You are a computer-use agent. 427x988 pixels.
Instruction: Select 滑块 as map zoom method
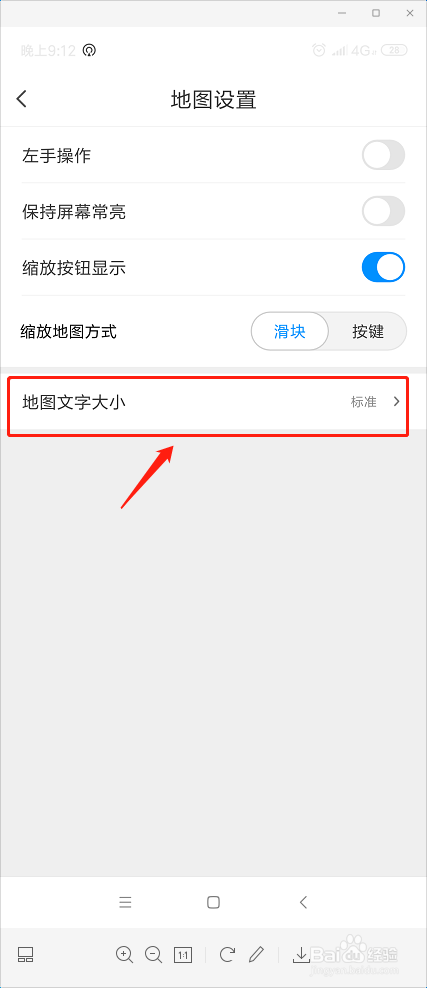coord(290,331)
